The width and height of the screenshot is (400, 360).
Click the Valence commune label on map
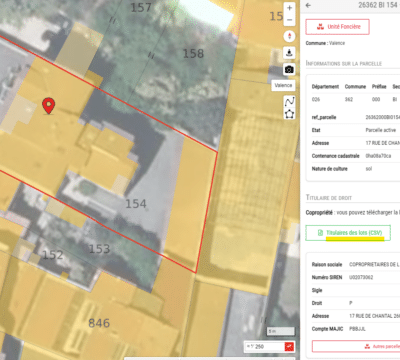coord(283,85)
